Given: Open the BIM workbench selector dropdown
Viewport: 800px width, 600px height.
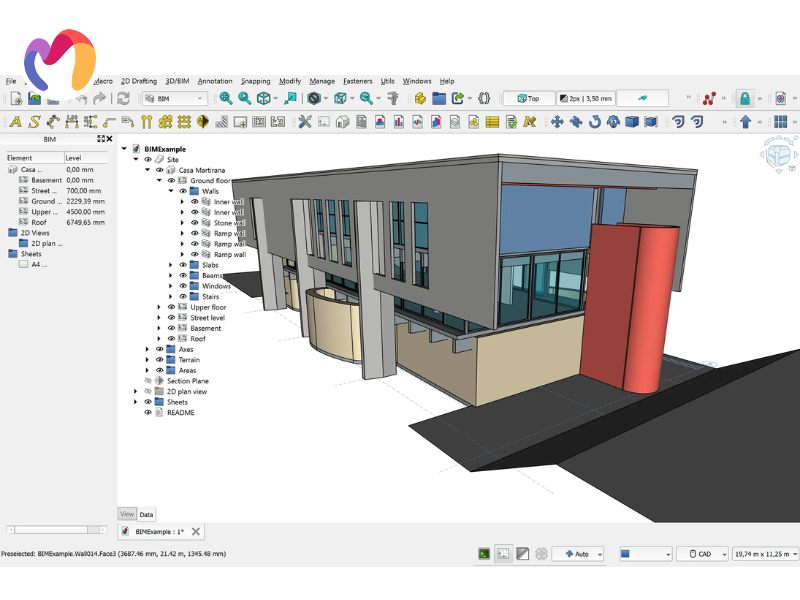Looking at the screenshot, I should pos(175,98).
